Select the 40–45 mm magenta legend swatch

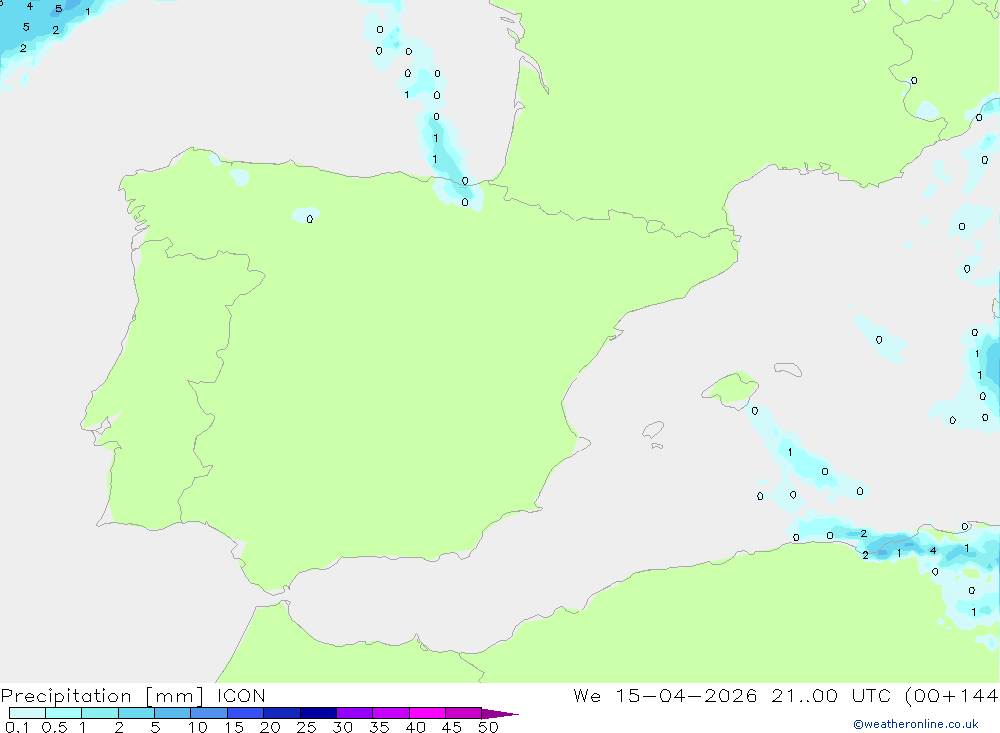[x=427, y=713]
